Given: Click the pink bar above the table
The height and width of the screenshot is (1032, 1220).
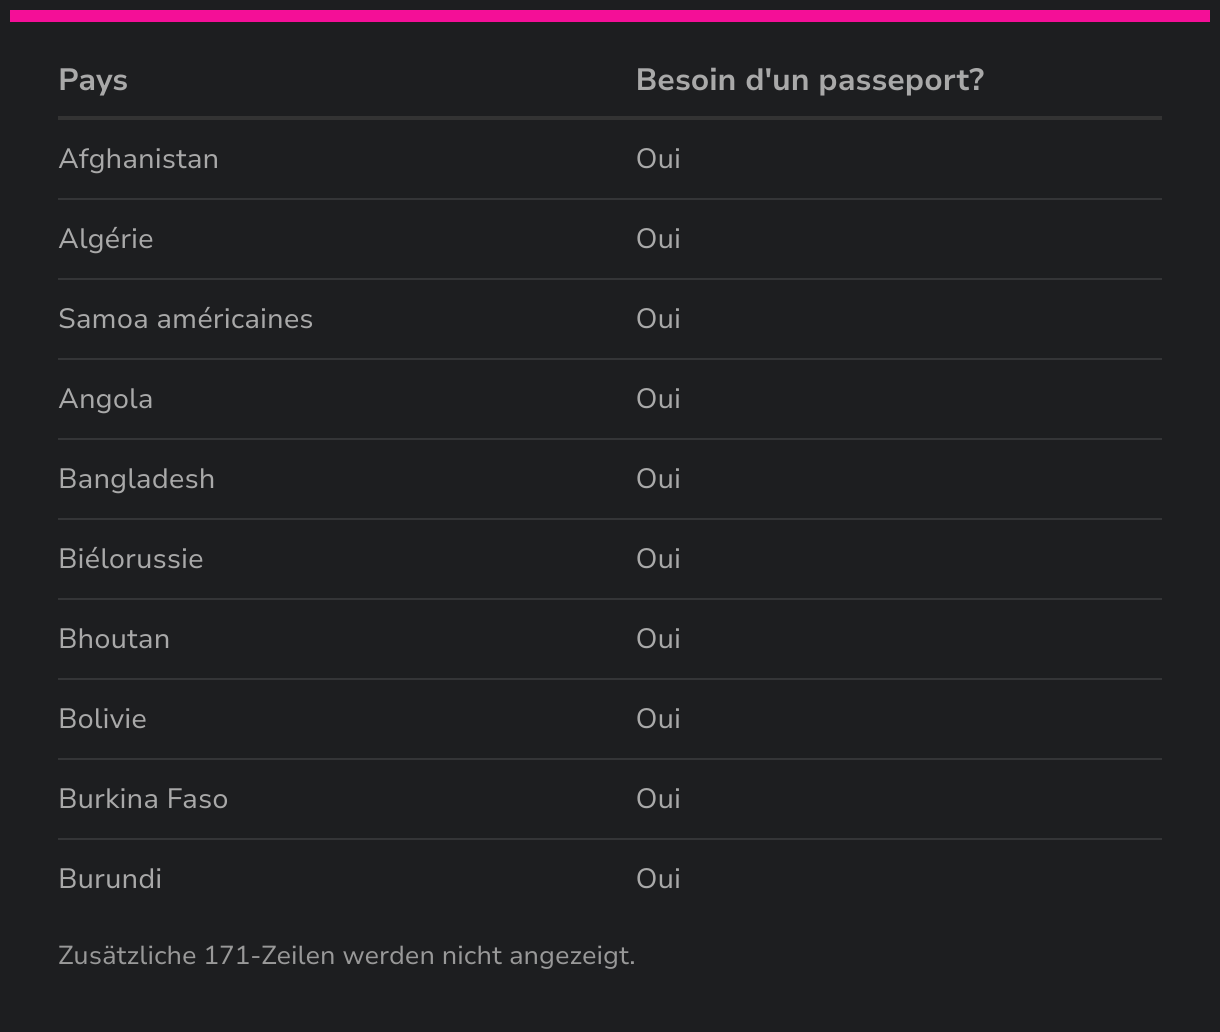Looking at the screenshot, I should [x=610, y=16].
